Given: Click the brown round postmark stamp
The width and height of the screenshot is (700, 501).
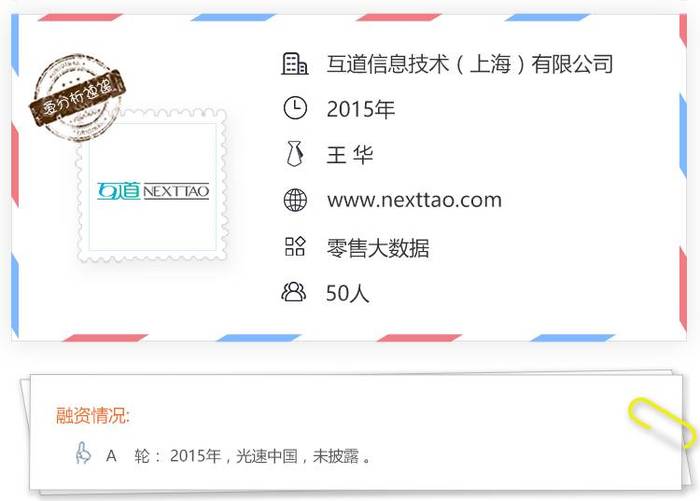Looking at the screenshot, I should (x=77, y=96).
